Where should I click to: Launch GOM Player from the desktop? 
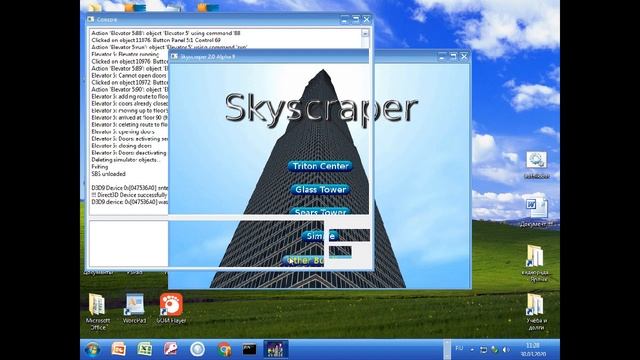click(171, 309)
